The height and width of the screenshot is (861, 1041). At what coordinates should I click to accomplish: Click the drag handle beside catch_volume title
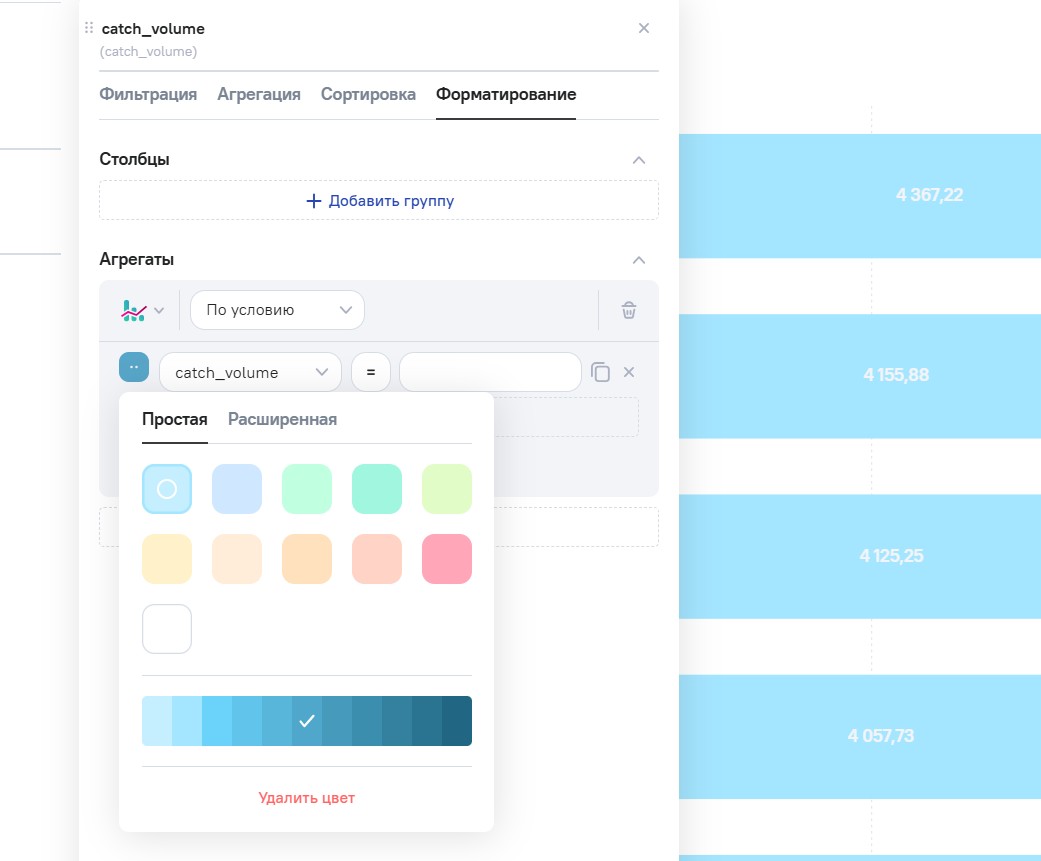89,29
